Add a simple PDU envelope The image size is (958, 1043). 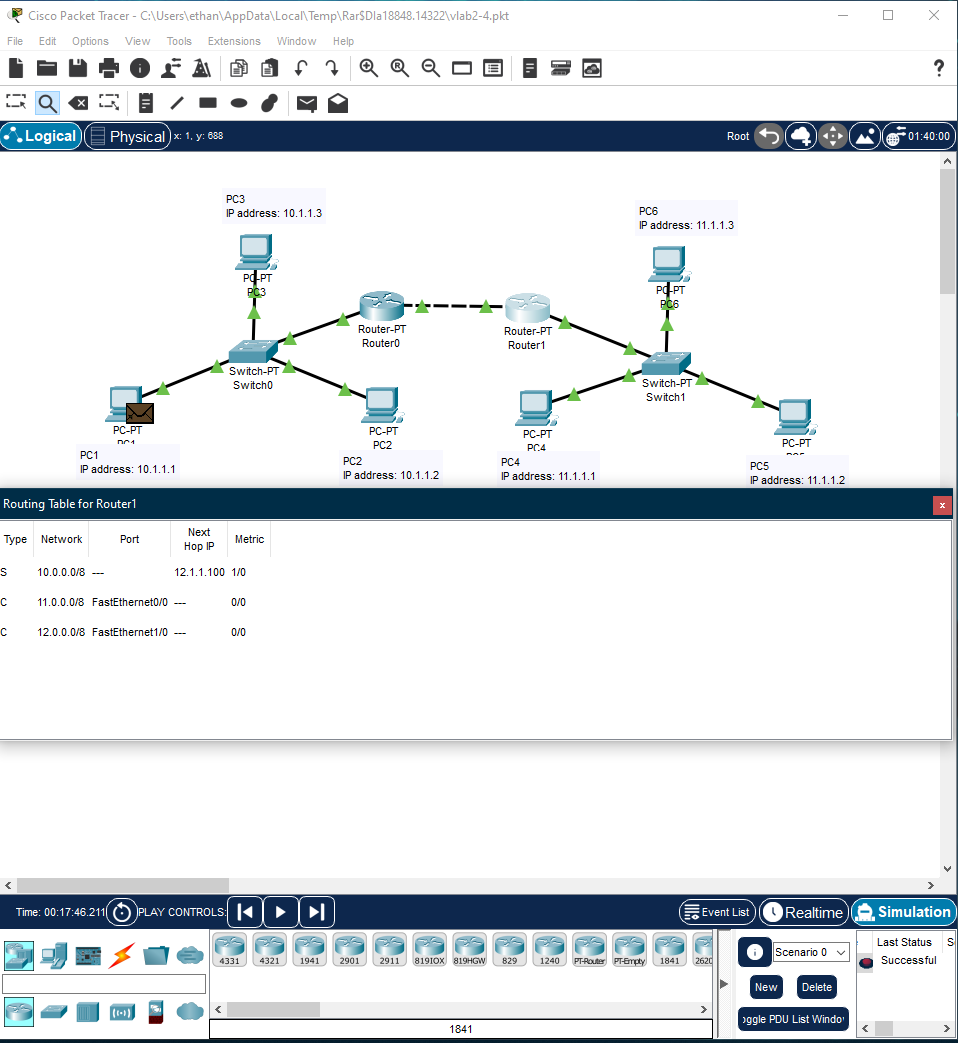pyautogui.click(x=307, y=103)
